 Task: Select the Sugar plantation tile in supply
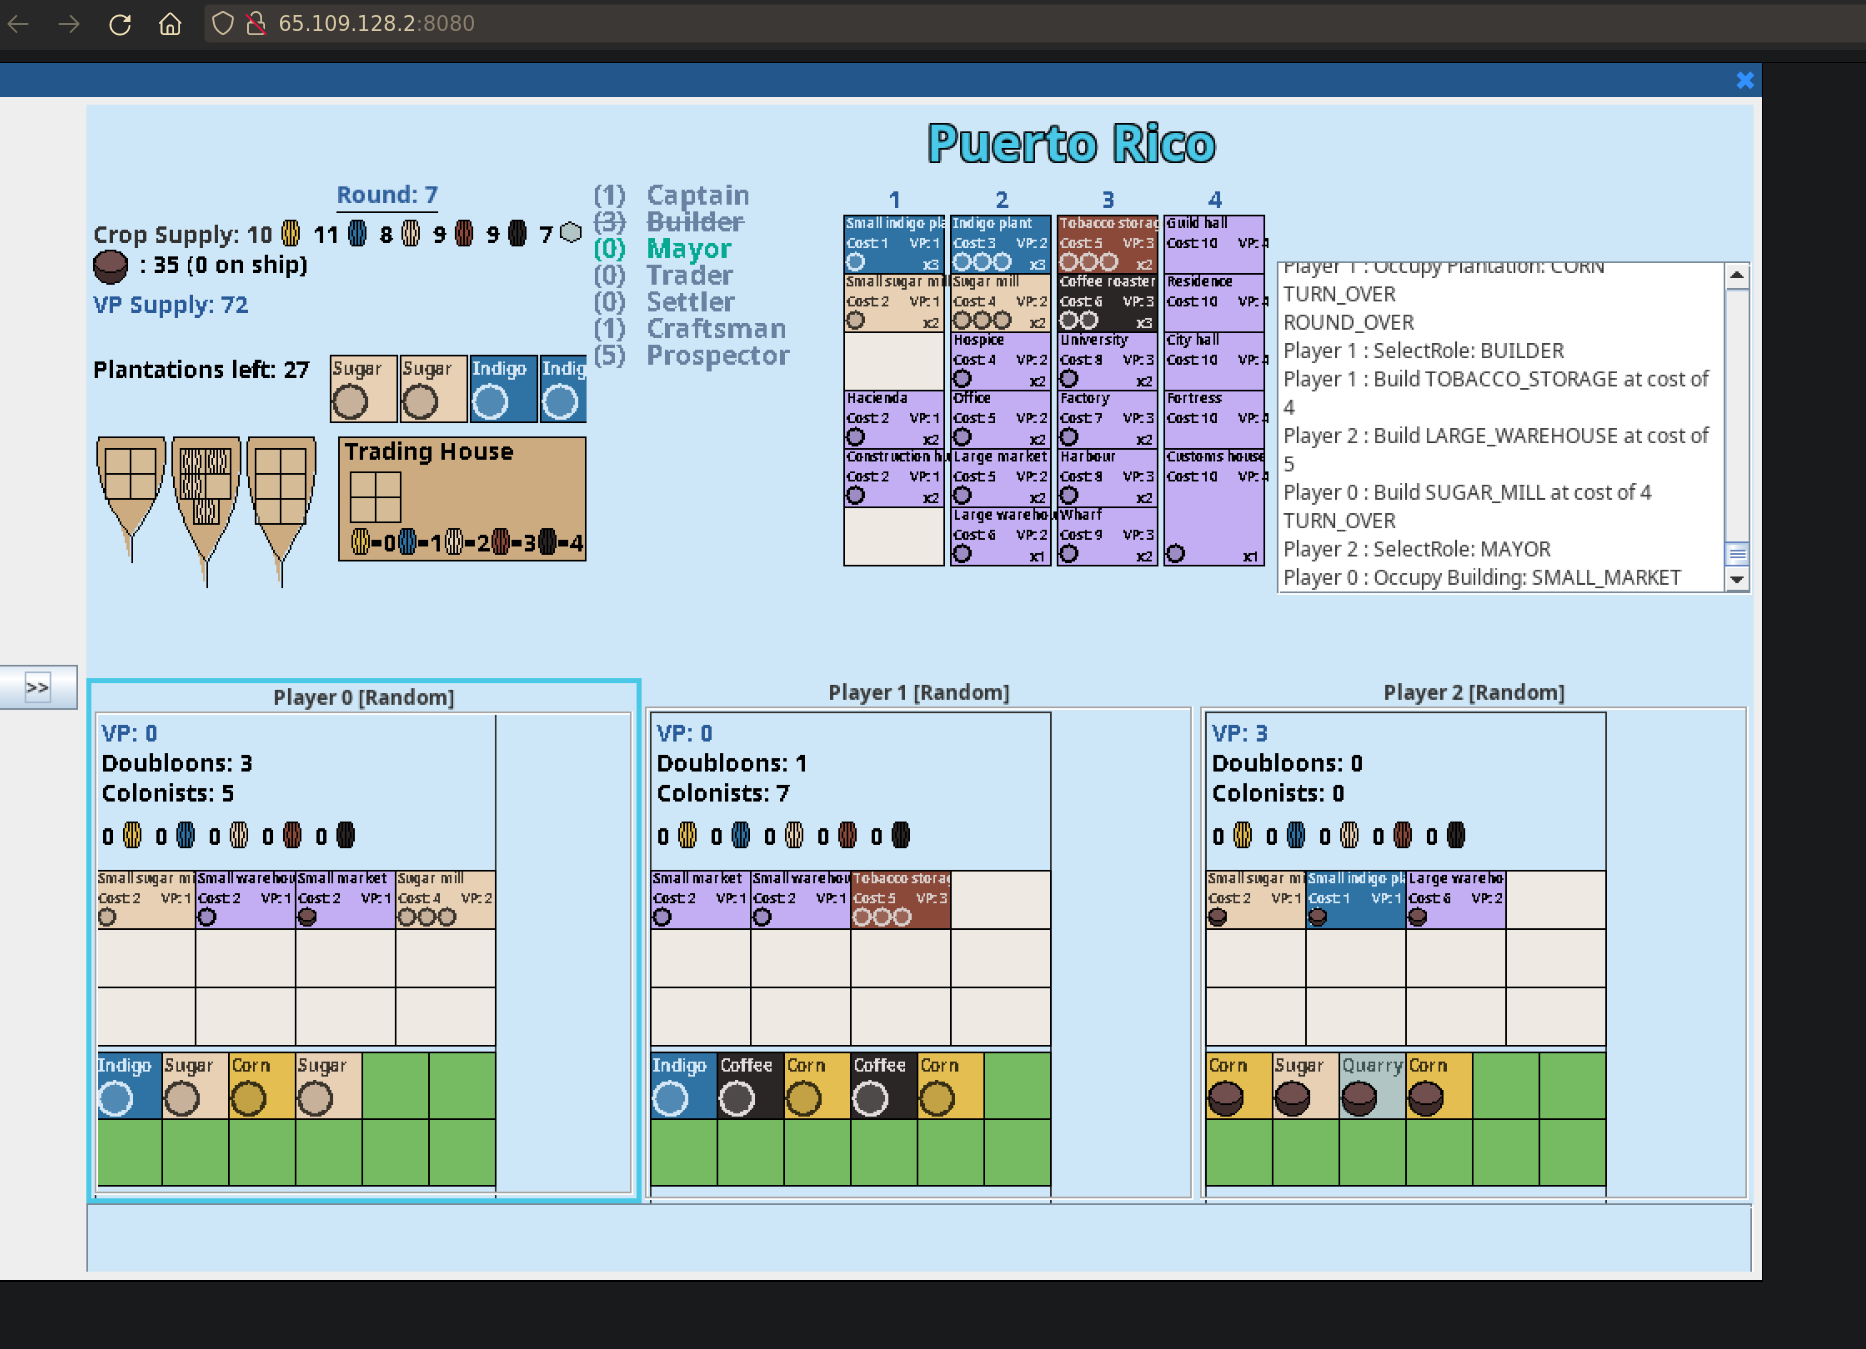click(x=364, y=390)
